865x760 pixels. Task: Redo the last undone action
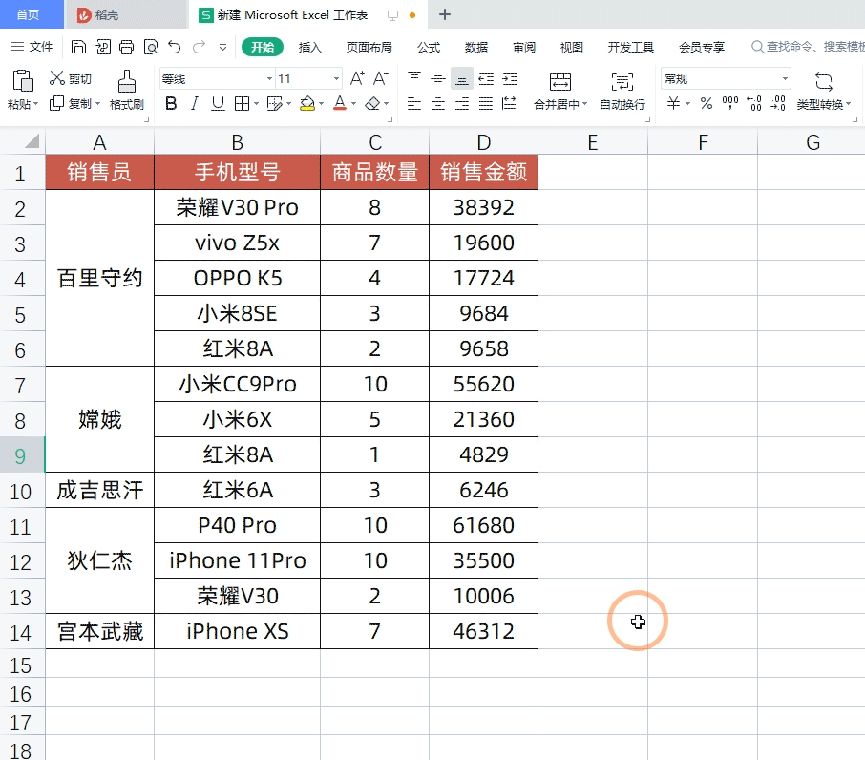tap(199, 47)
